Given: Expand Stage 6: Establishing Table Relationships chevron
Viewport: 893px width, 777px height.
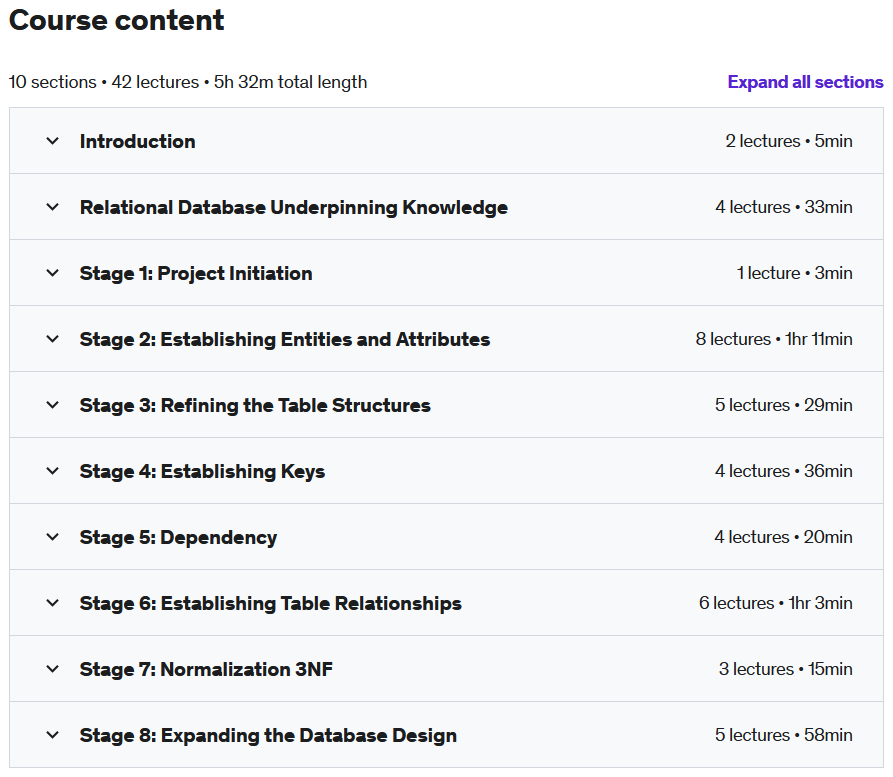Looking at the screenshot, I should point(52,603).
